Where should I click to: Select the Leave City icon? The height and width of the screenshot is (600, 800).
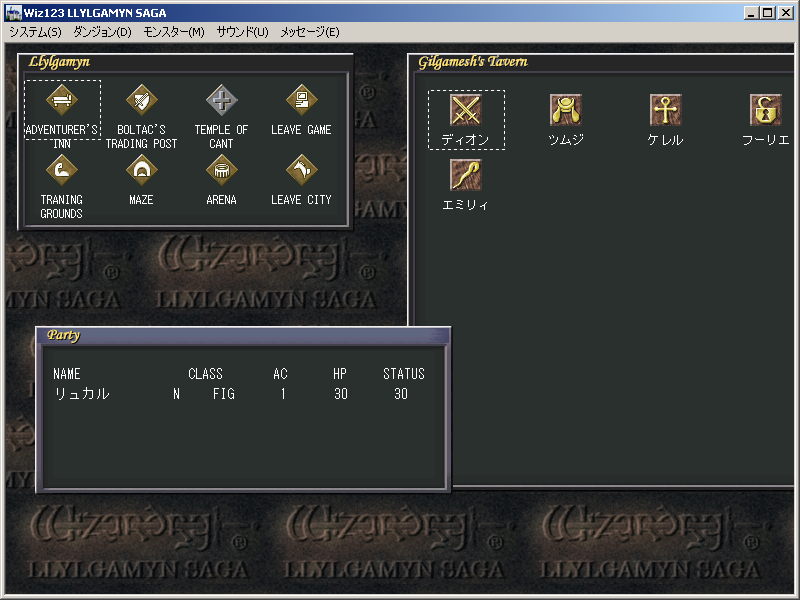(301, 170)
